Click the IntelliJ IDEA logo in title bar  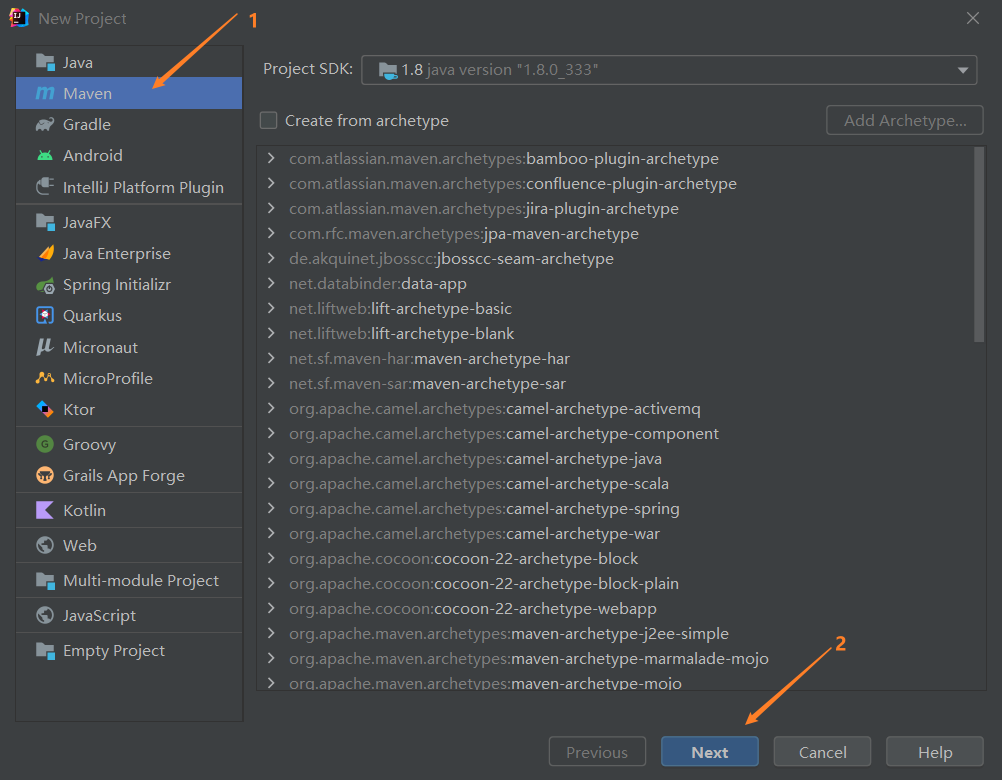coord(19,18)
